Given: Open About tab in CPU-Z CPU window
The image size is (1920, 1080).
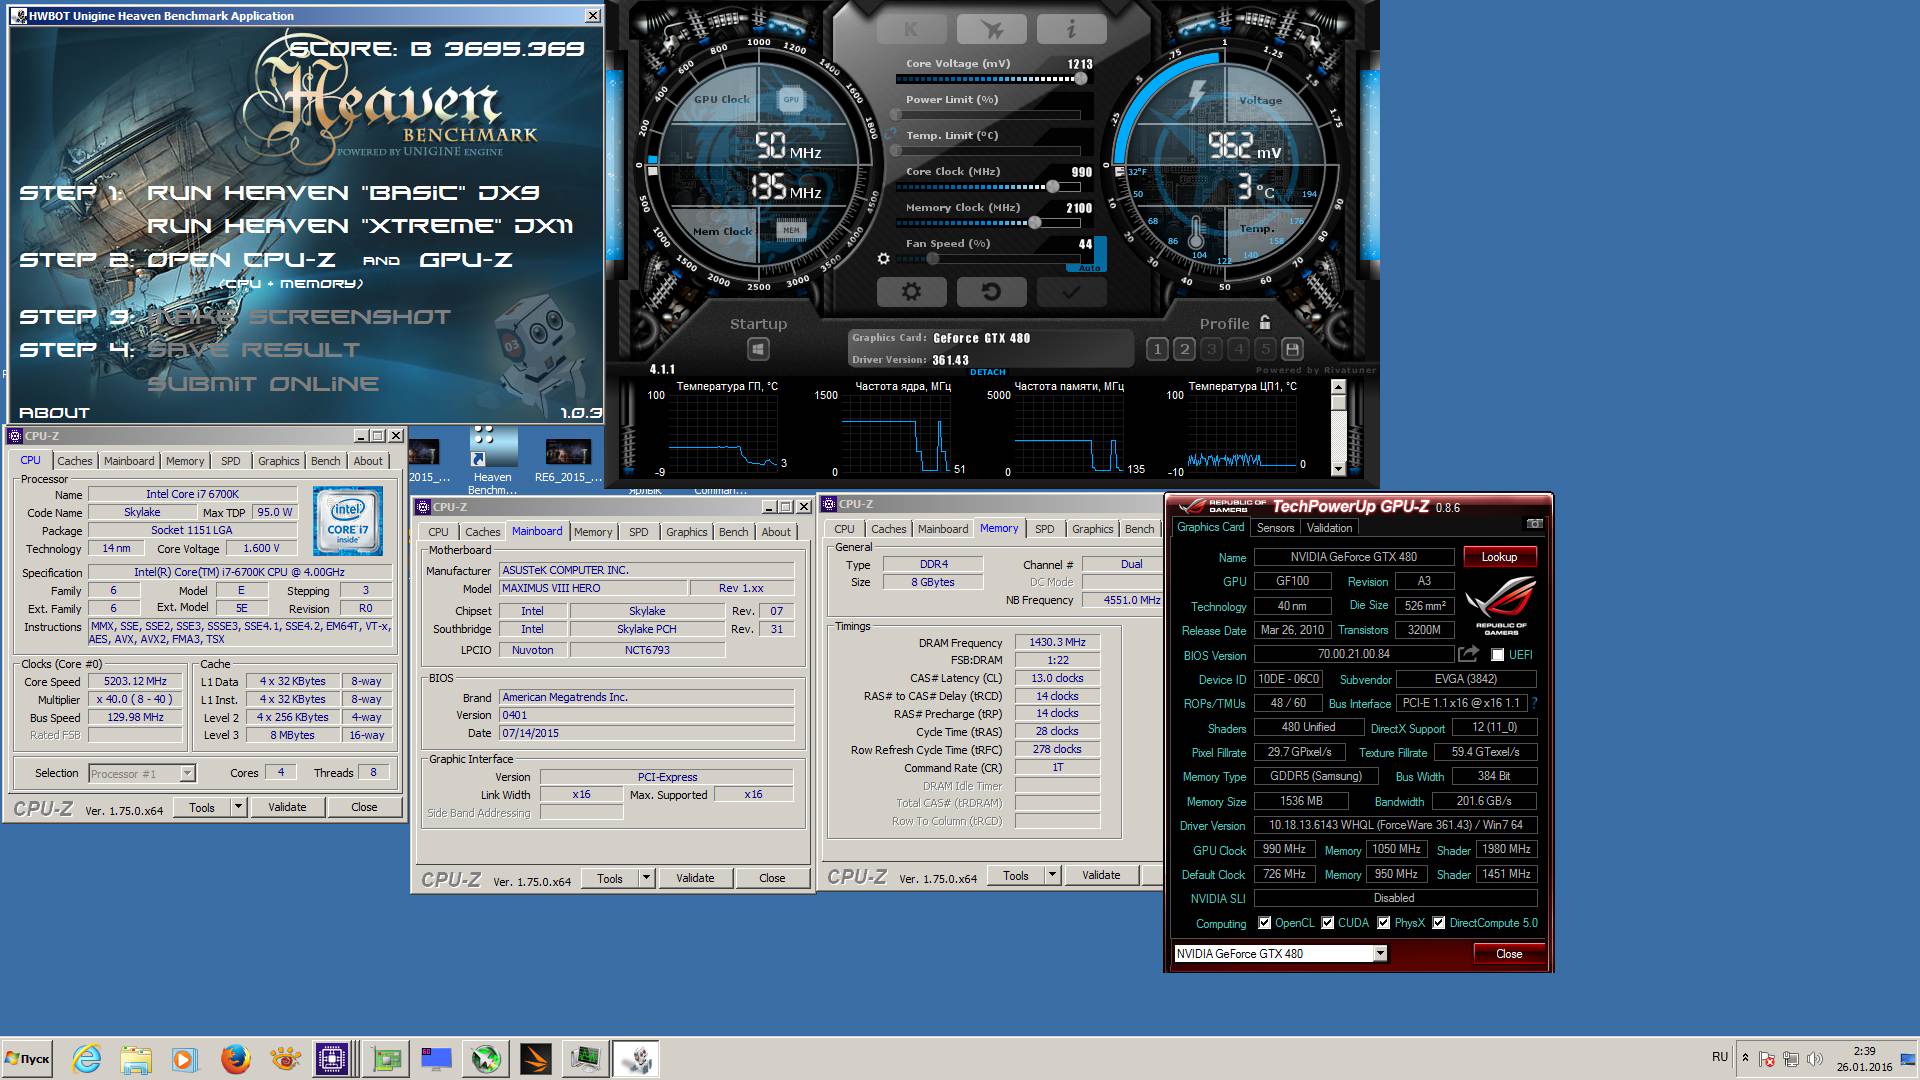Looking at the screenshot, I should pyautogui.click(x=368, y=460).
